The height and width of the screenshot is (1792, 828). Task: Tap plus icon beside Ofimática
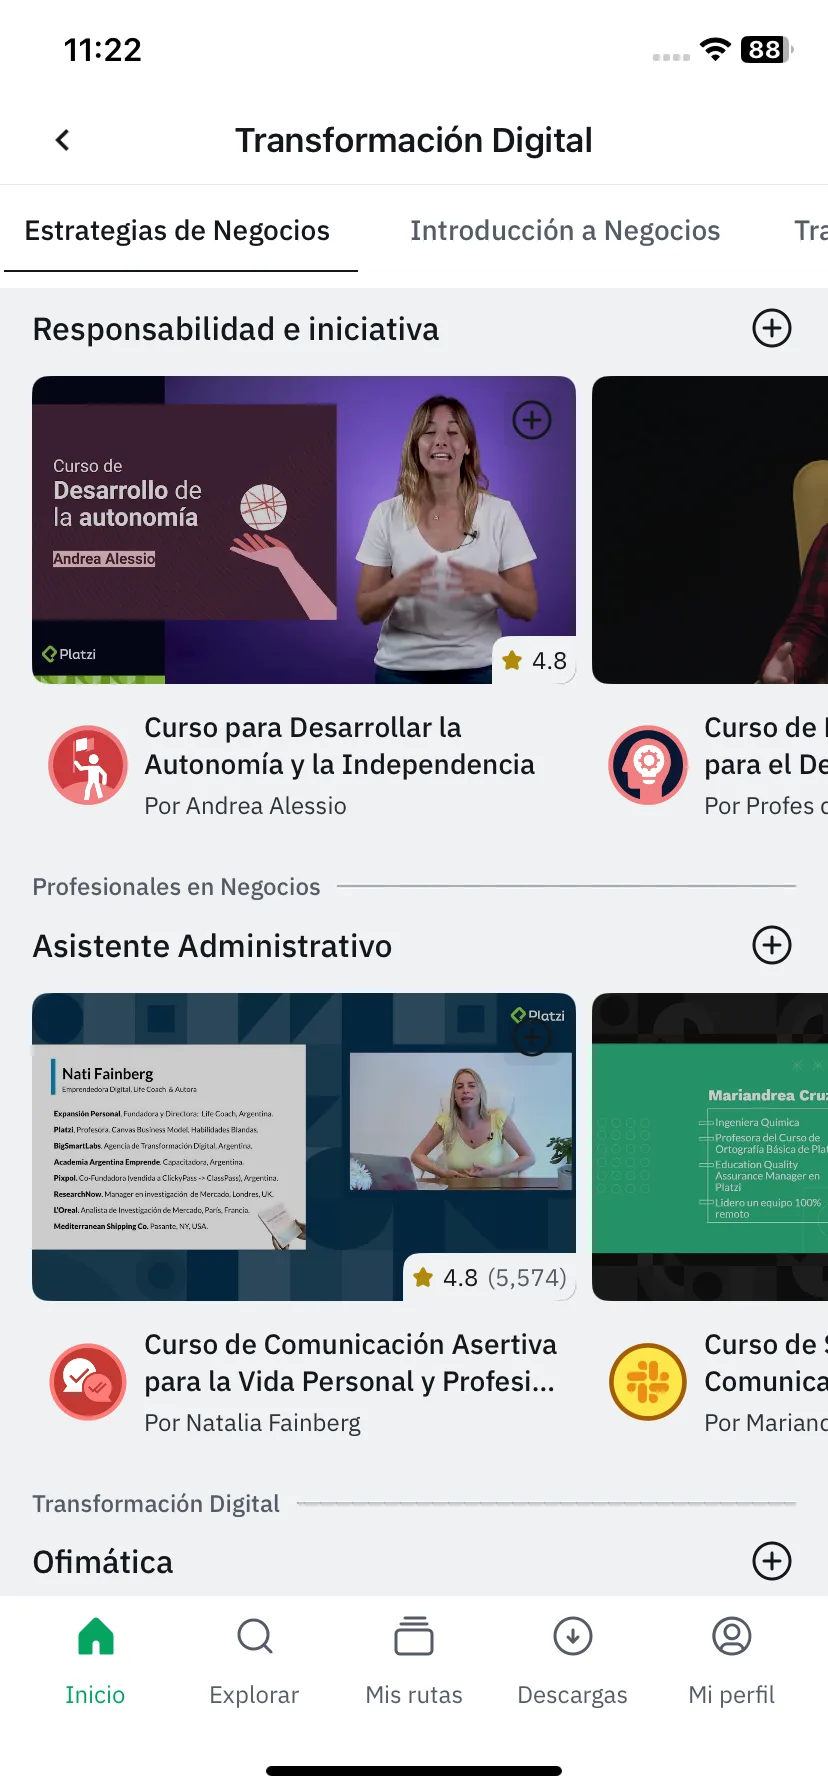coord(771,1561)
